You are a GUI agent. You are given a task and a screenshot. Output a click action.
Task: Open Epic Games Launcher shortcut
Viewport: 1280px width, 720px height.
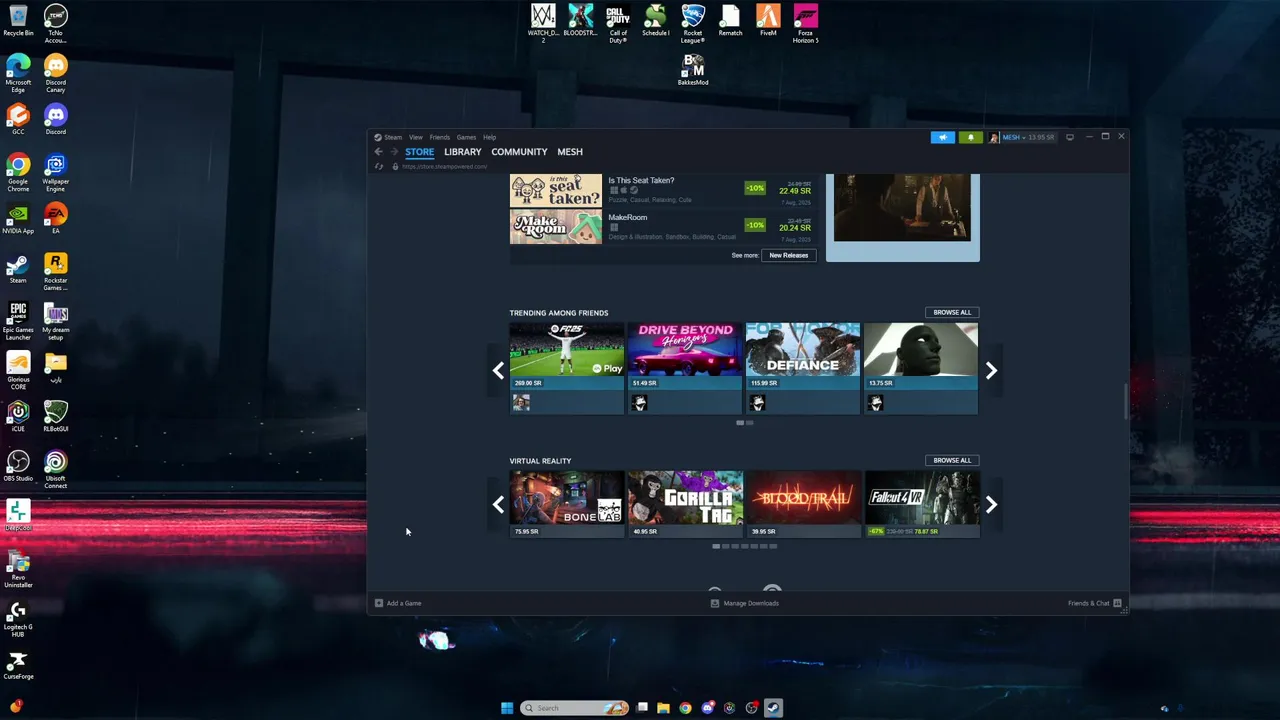coord(18,322)
